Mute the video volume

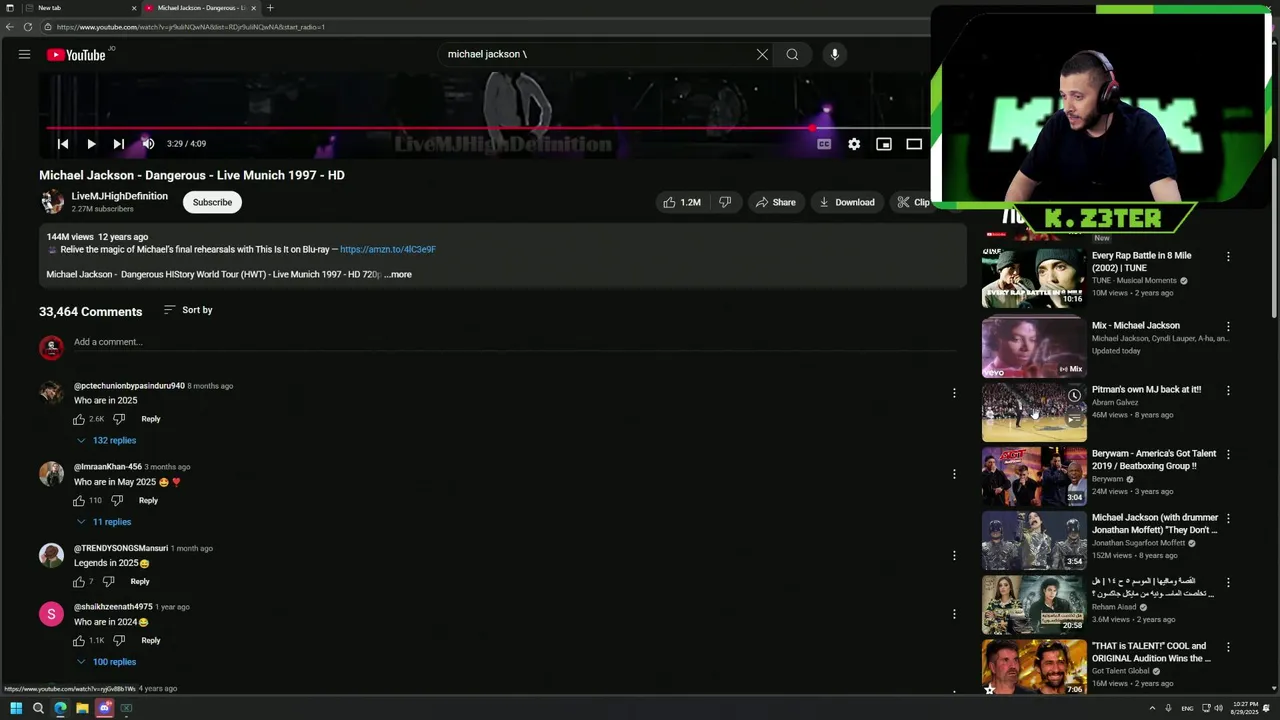[x=148, y=144]
